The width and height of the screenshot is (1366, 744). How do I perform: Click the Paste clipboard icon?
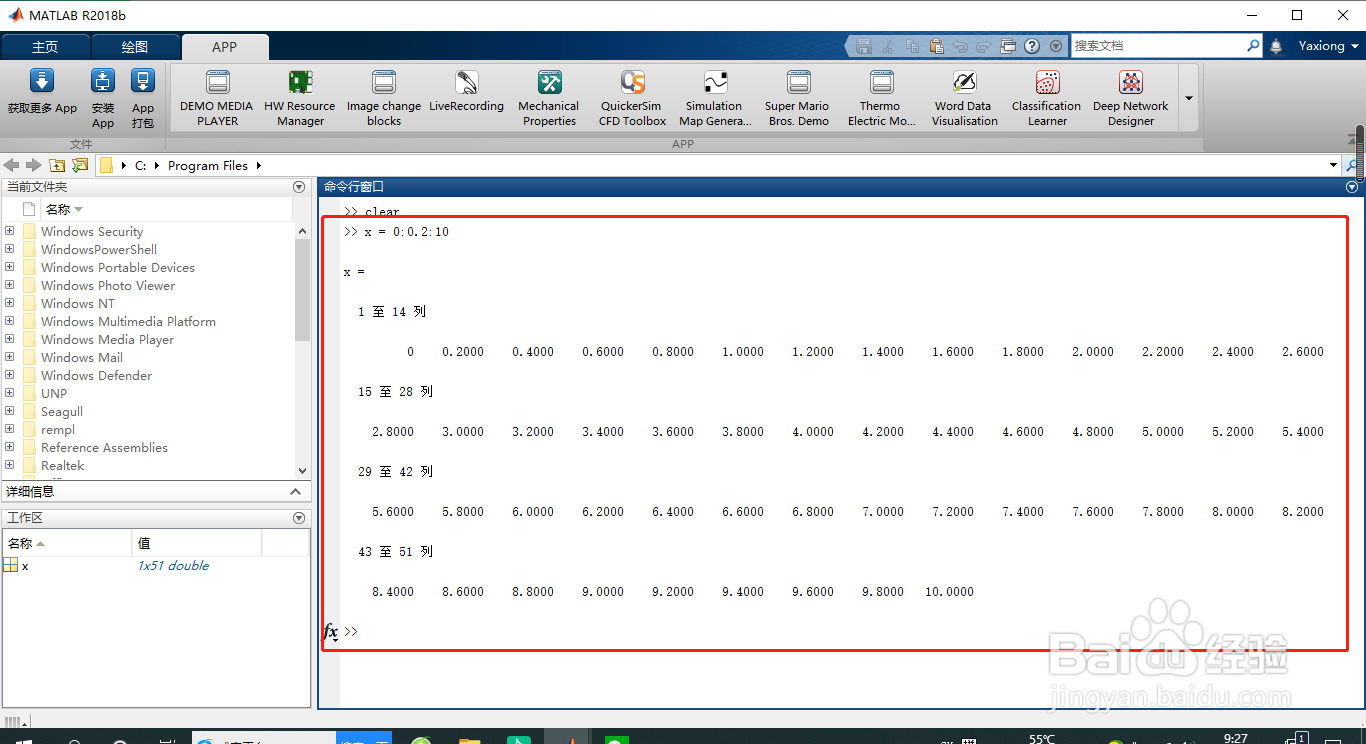936,46
